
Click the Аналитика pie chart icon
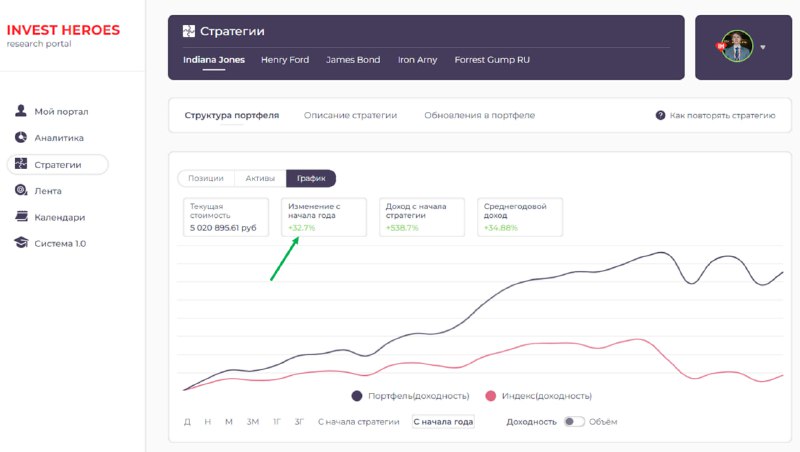click(21, 137)
